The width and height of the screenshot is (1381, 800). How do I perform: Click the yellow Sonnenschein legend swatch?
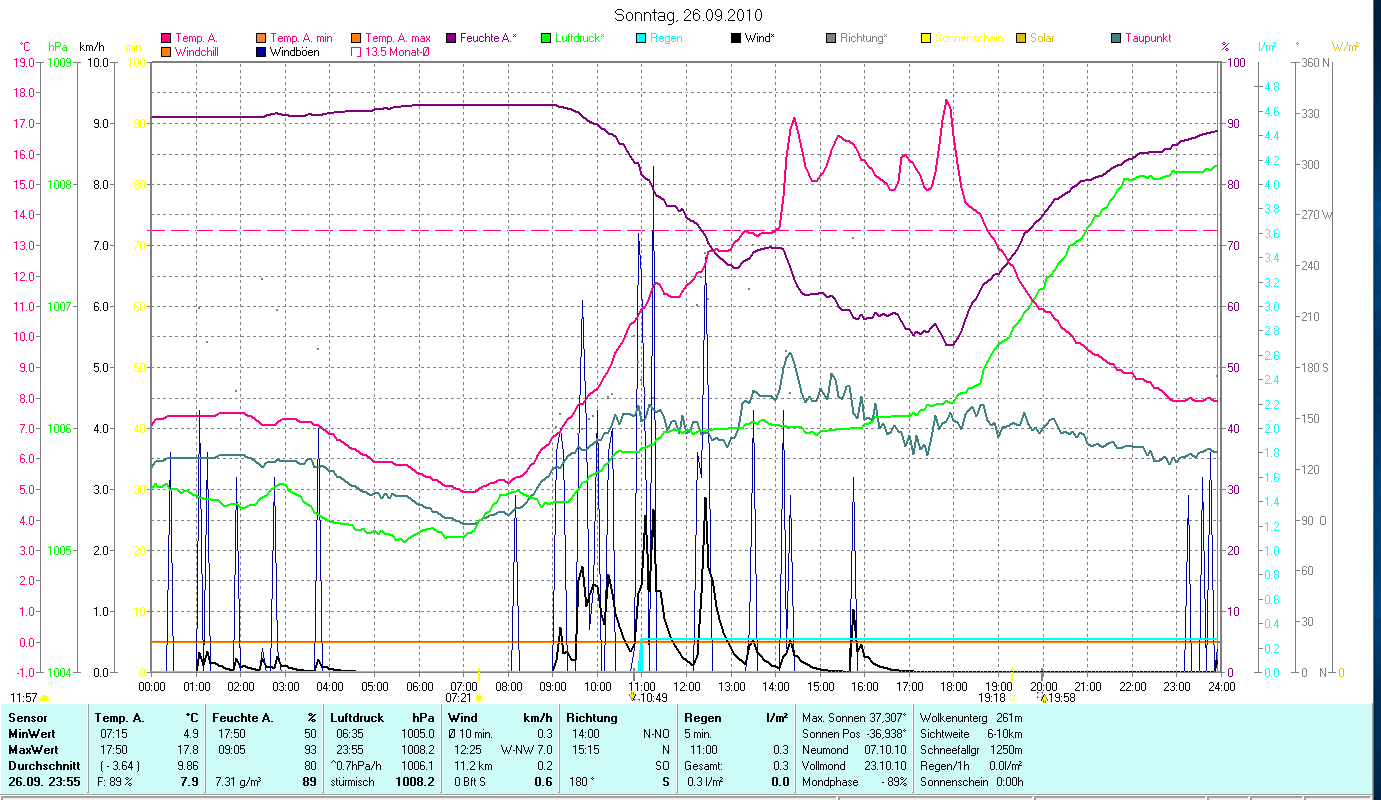[x=926, y=38]
